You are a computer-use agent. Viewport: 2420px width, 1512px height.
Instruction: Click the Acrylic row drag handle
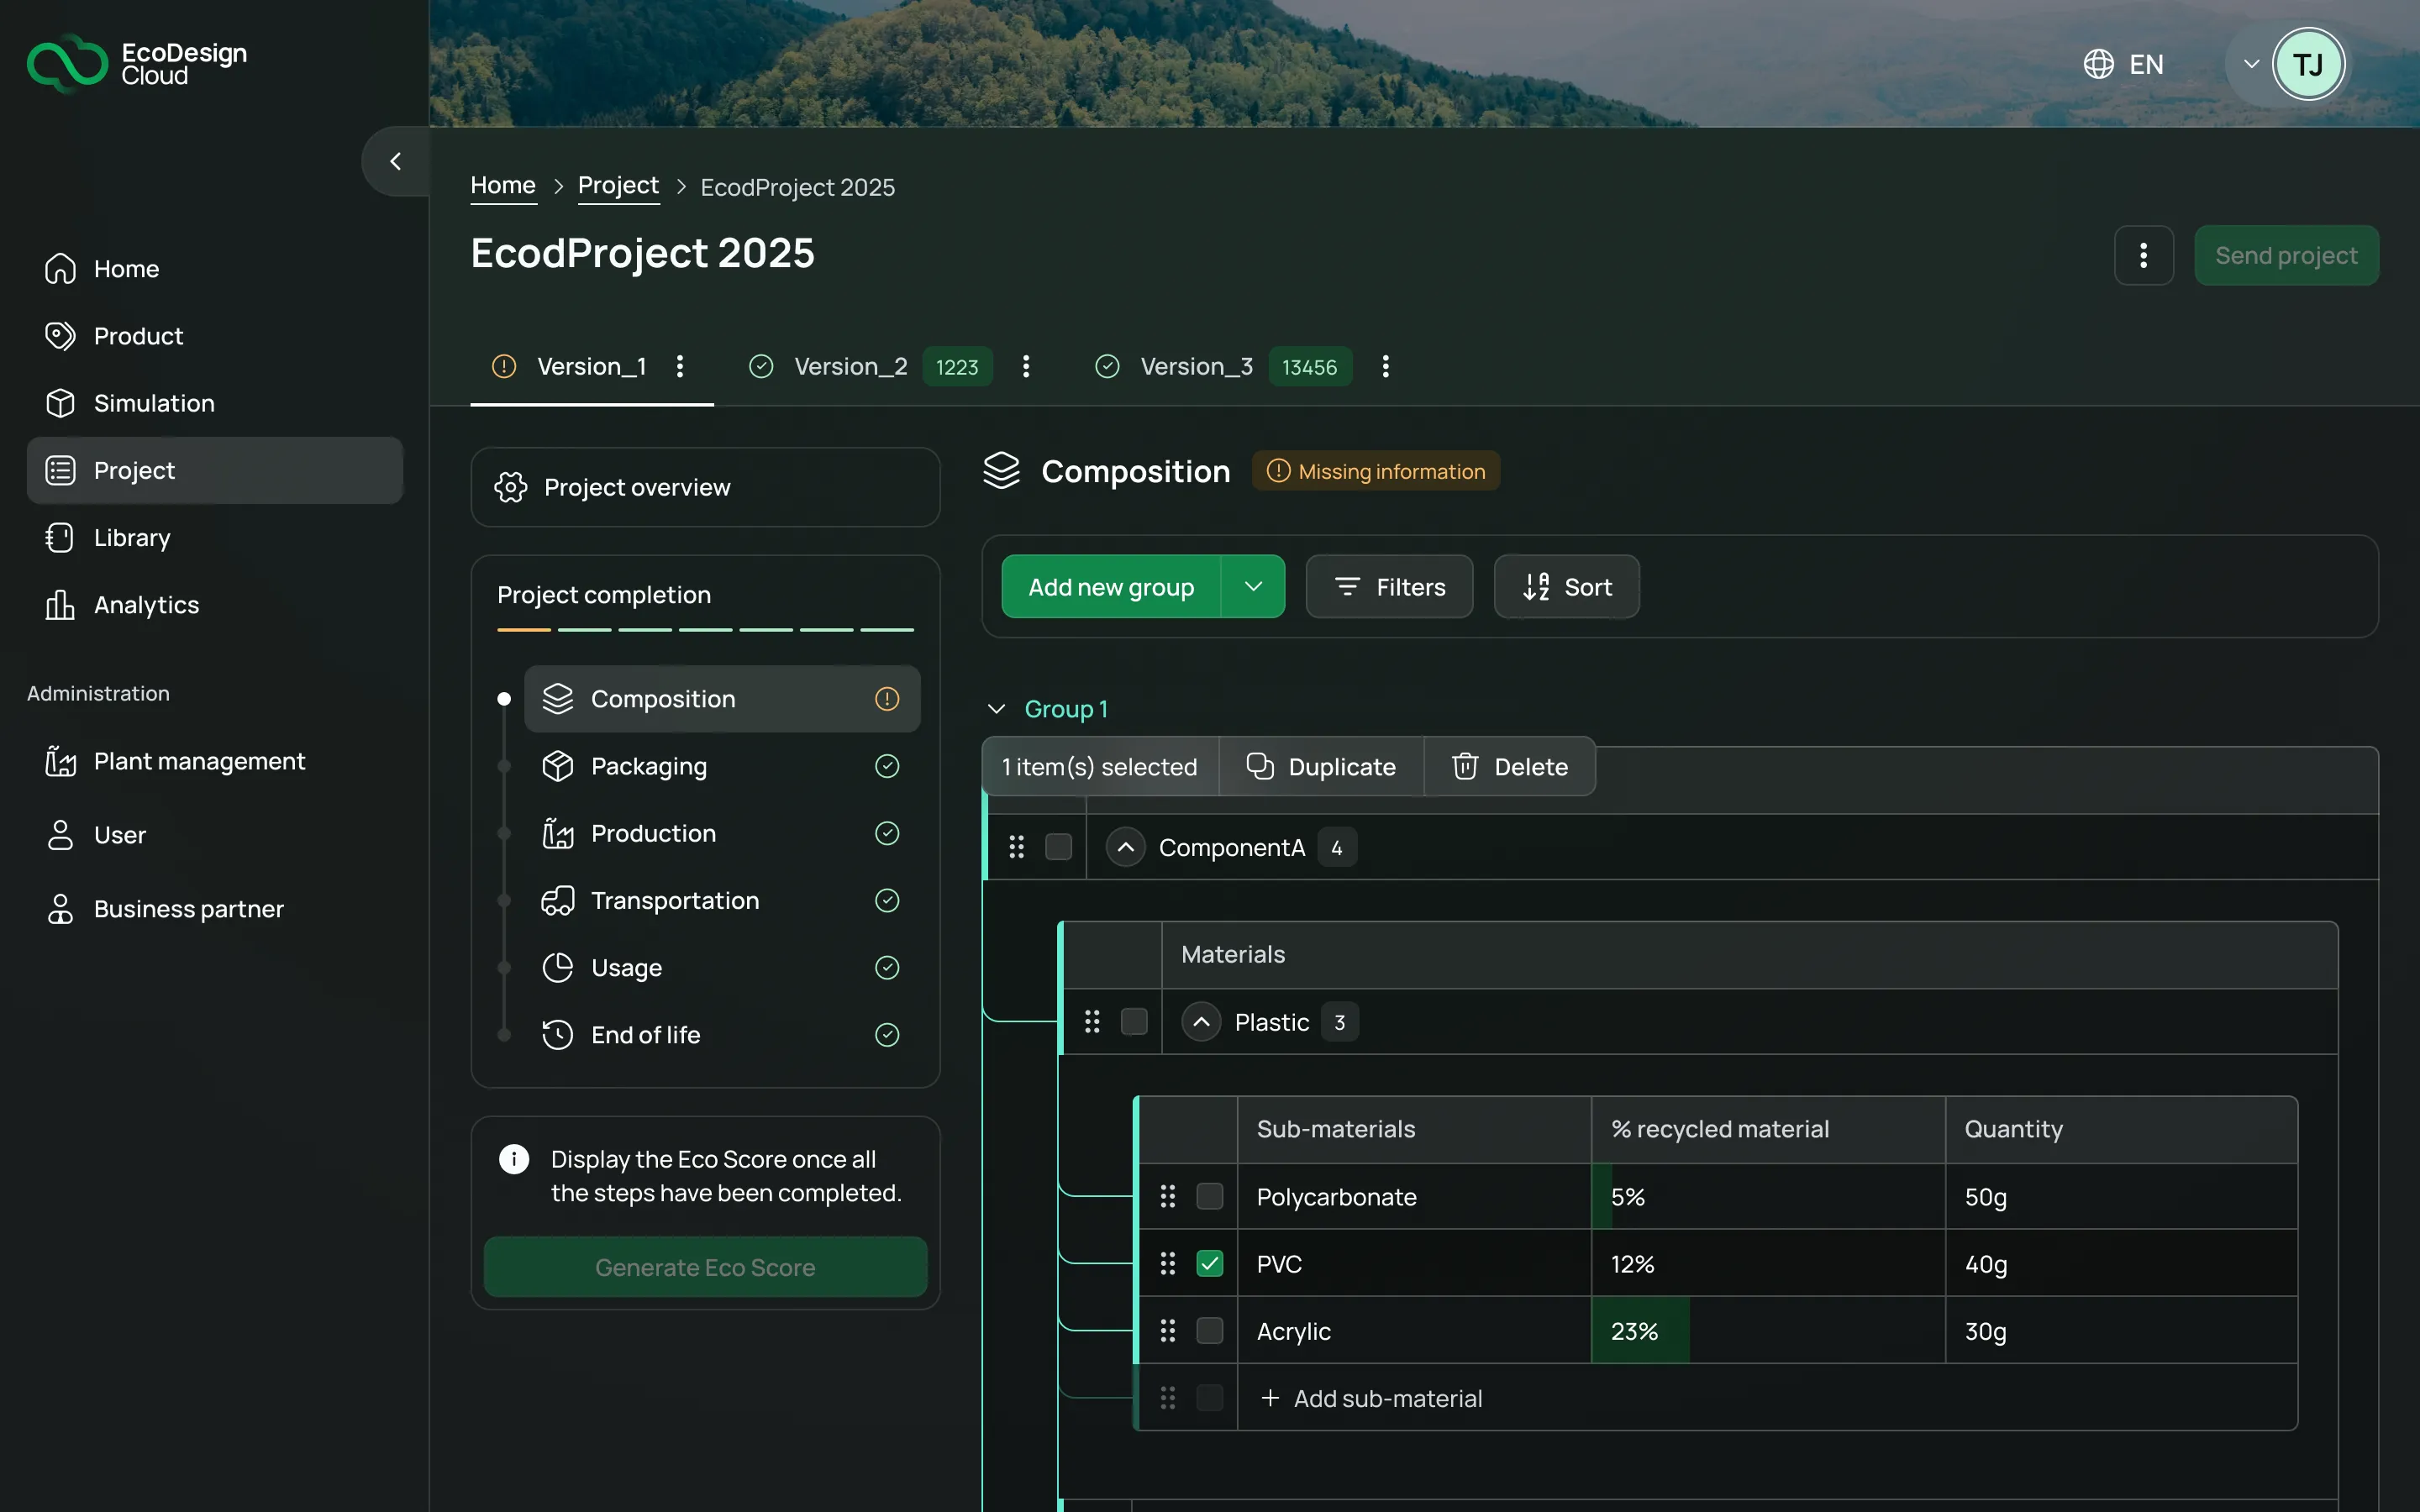1168,1330
